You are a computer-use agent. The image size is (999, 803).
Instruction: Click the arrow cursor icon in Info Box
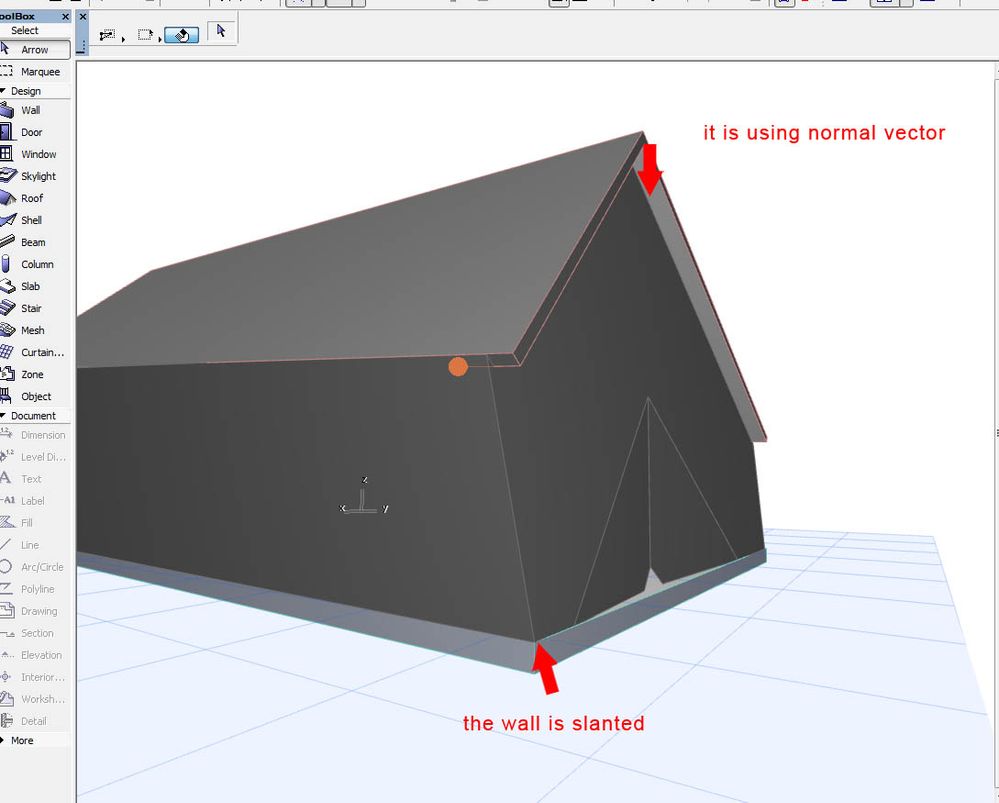[x=221, y=31]
